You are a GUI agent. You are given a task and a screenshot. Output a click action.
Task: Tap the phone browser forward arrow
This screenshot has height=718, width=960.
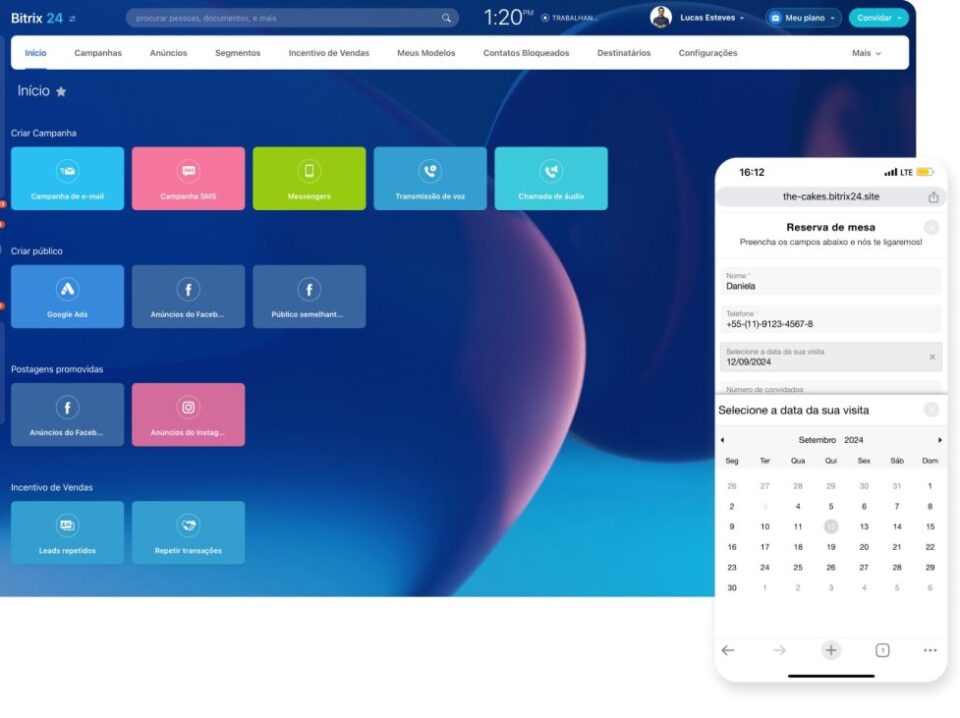click(x=779, y=650)
